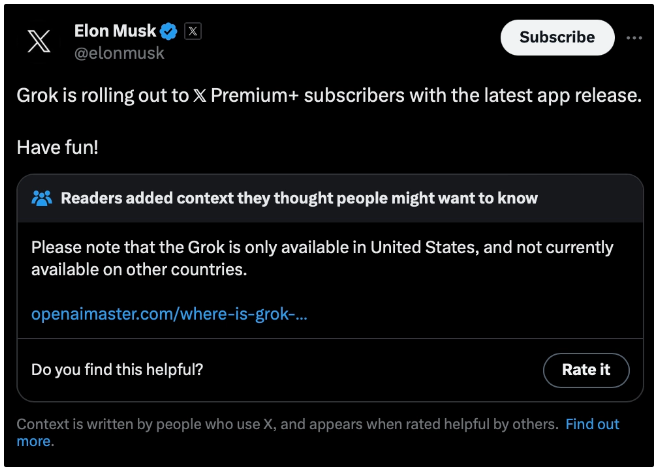This screenshot has width=656, height=469.
Task: Click the 'Grok is rolling out' post text
Action: pyautogui.click(x=100, y=96)
